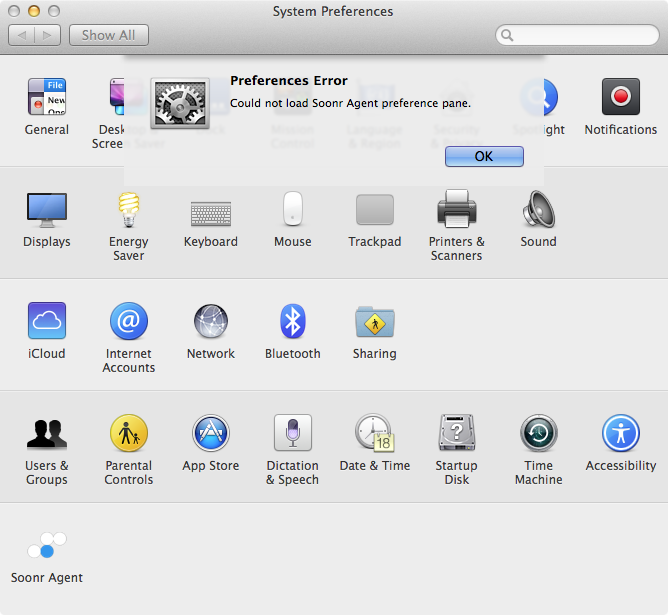Focus the System Preferences search field
Viewport: 668px width, 615px height.
tap(576, 35)
